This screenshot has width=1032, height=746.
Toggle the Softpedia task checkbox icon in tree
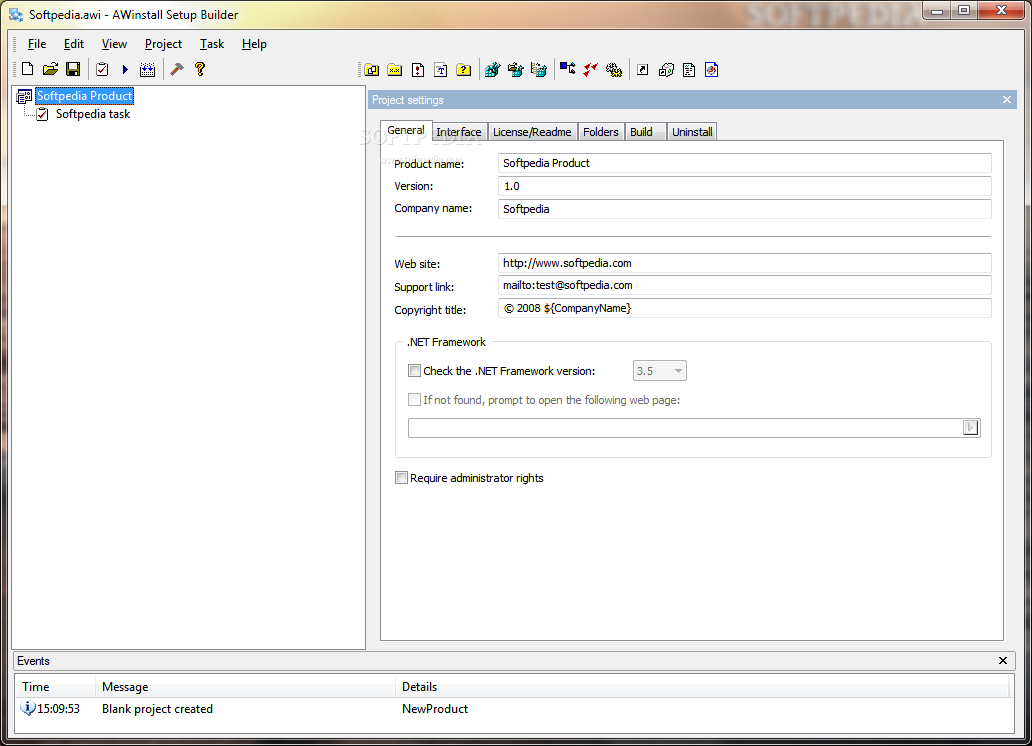(42, 114)
